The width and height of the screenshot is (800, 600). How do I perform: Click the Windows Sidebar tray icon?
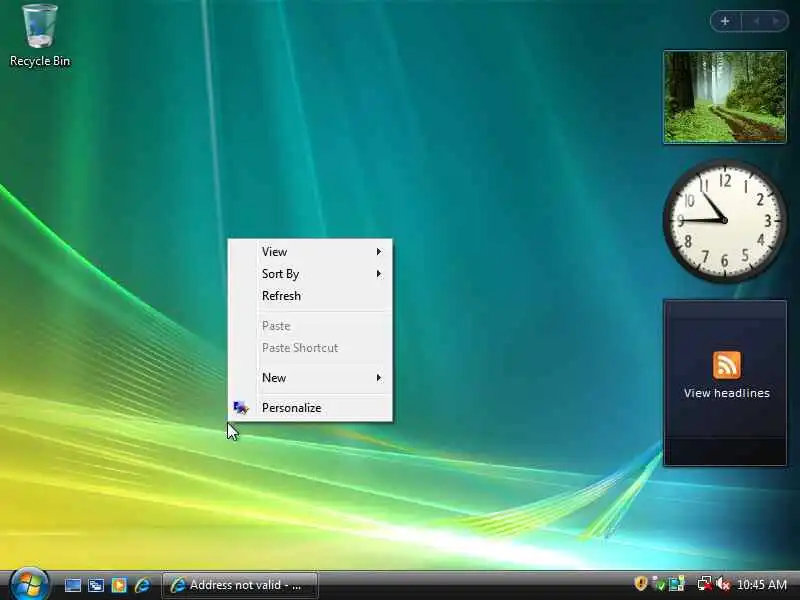[677, 584]
